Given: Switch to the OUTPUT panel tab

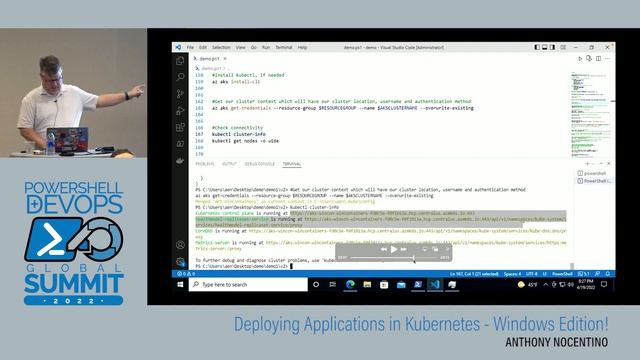Looking at the screenshot, I should click(229, 164).
